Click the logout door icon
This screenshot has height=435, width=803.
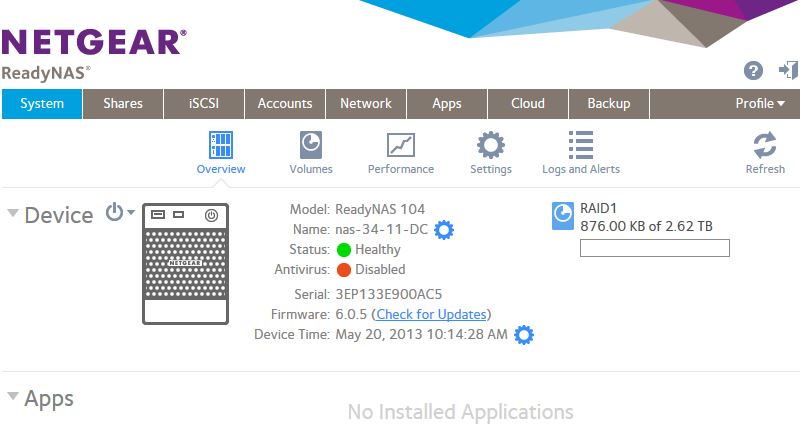coord(789,70)
